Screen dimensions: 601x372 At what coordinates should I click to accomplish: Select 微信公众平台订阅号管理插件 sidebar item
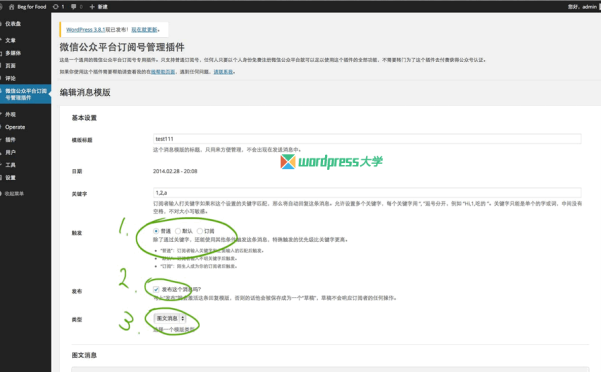click(x=25, y=94)
